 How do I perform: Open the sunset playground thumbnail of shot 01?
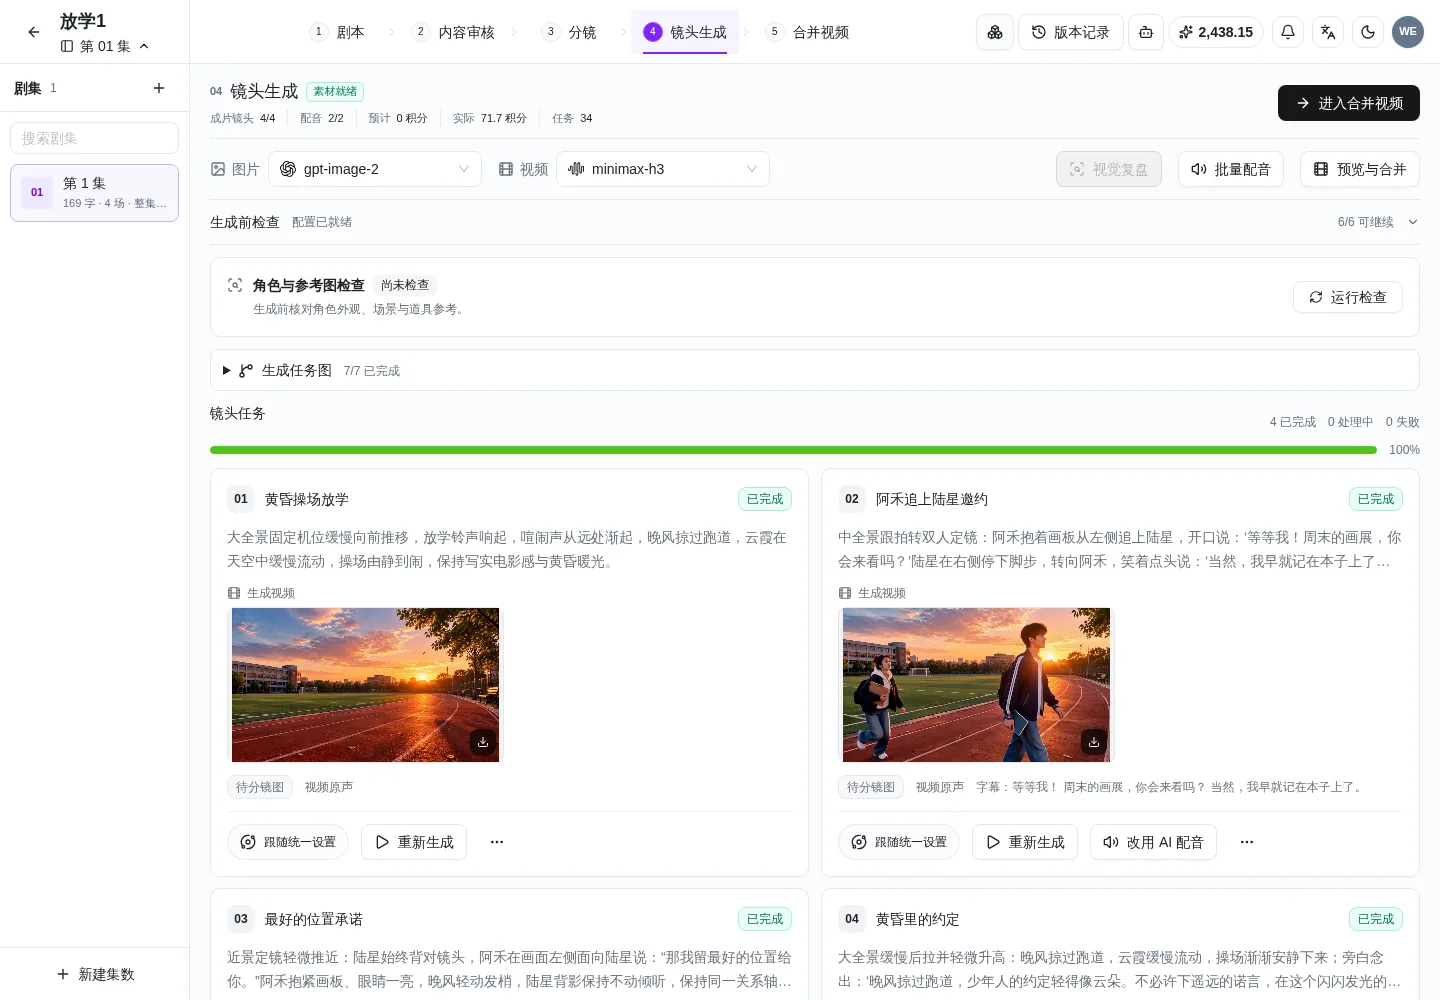tap(365, 685)
